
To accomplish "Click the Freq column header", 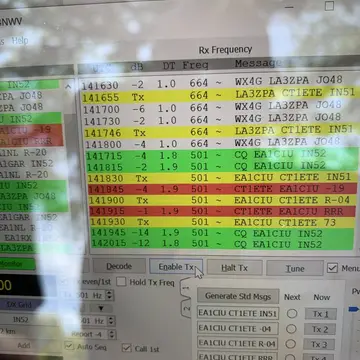I will 195,65.
